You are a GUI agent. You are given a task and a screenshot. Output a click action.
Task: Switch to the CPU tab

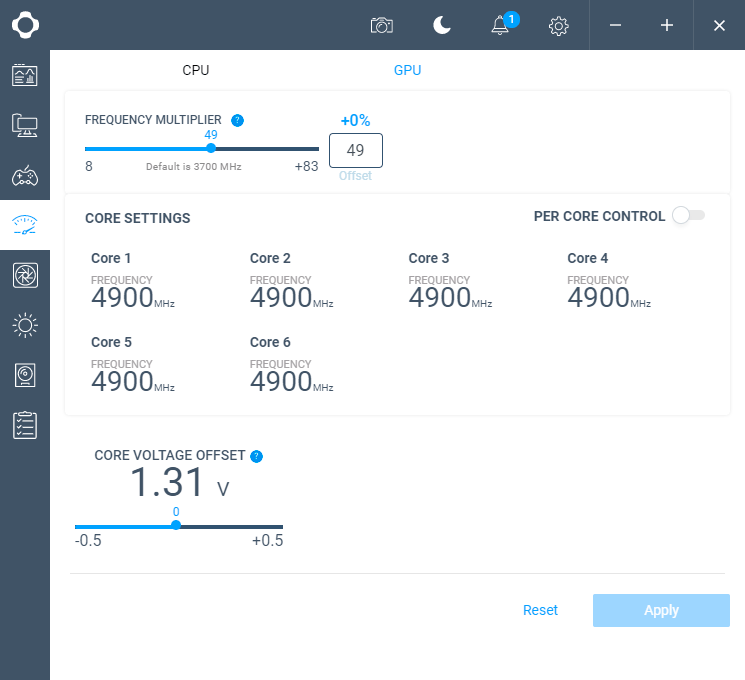point(196,70)
